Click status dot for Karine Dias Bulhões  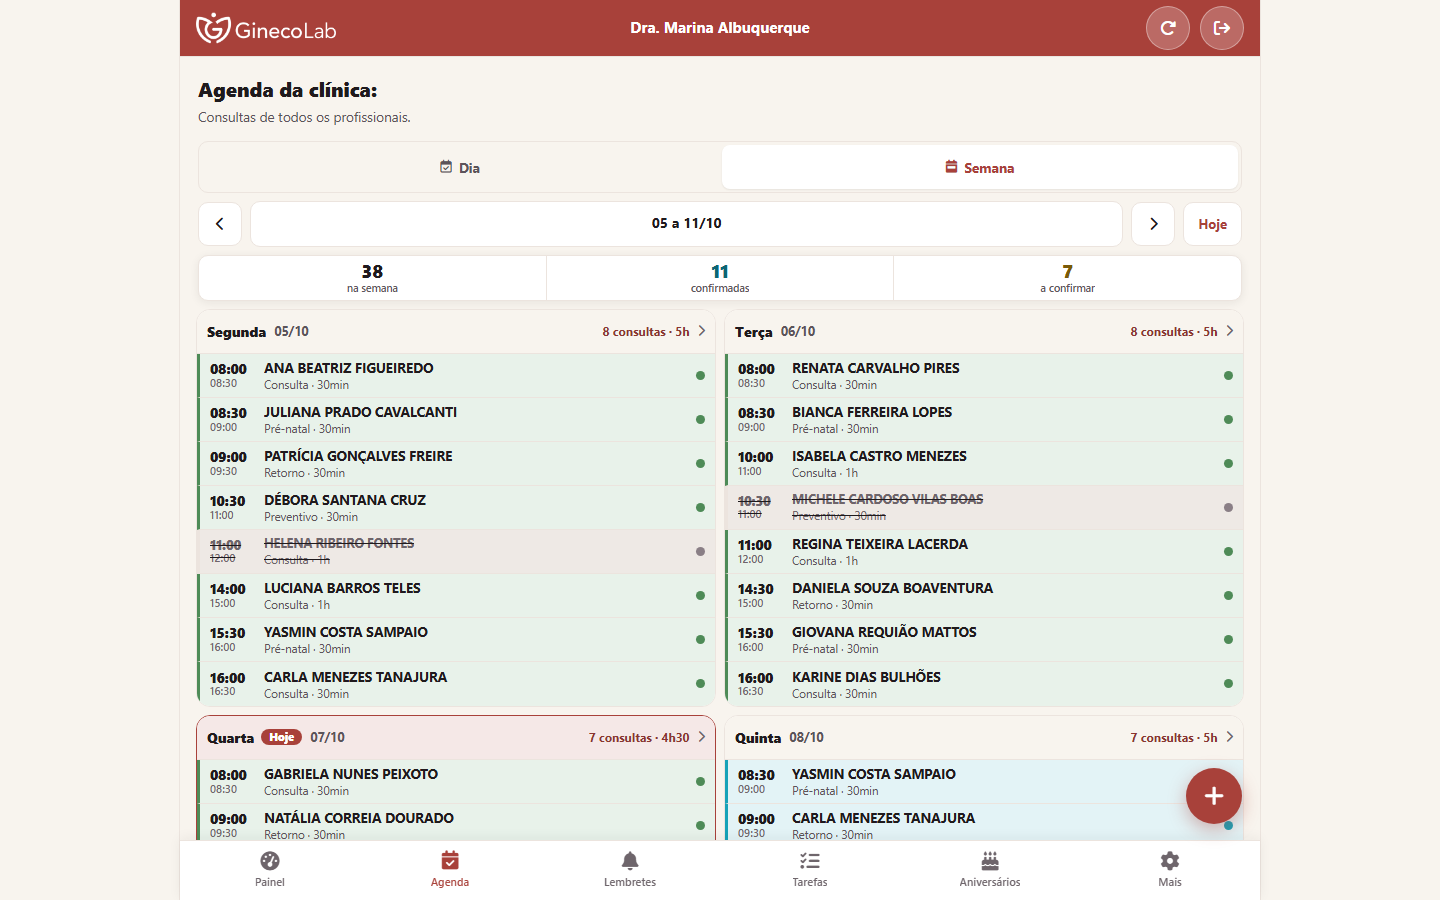click(1228, 684)
